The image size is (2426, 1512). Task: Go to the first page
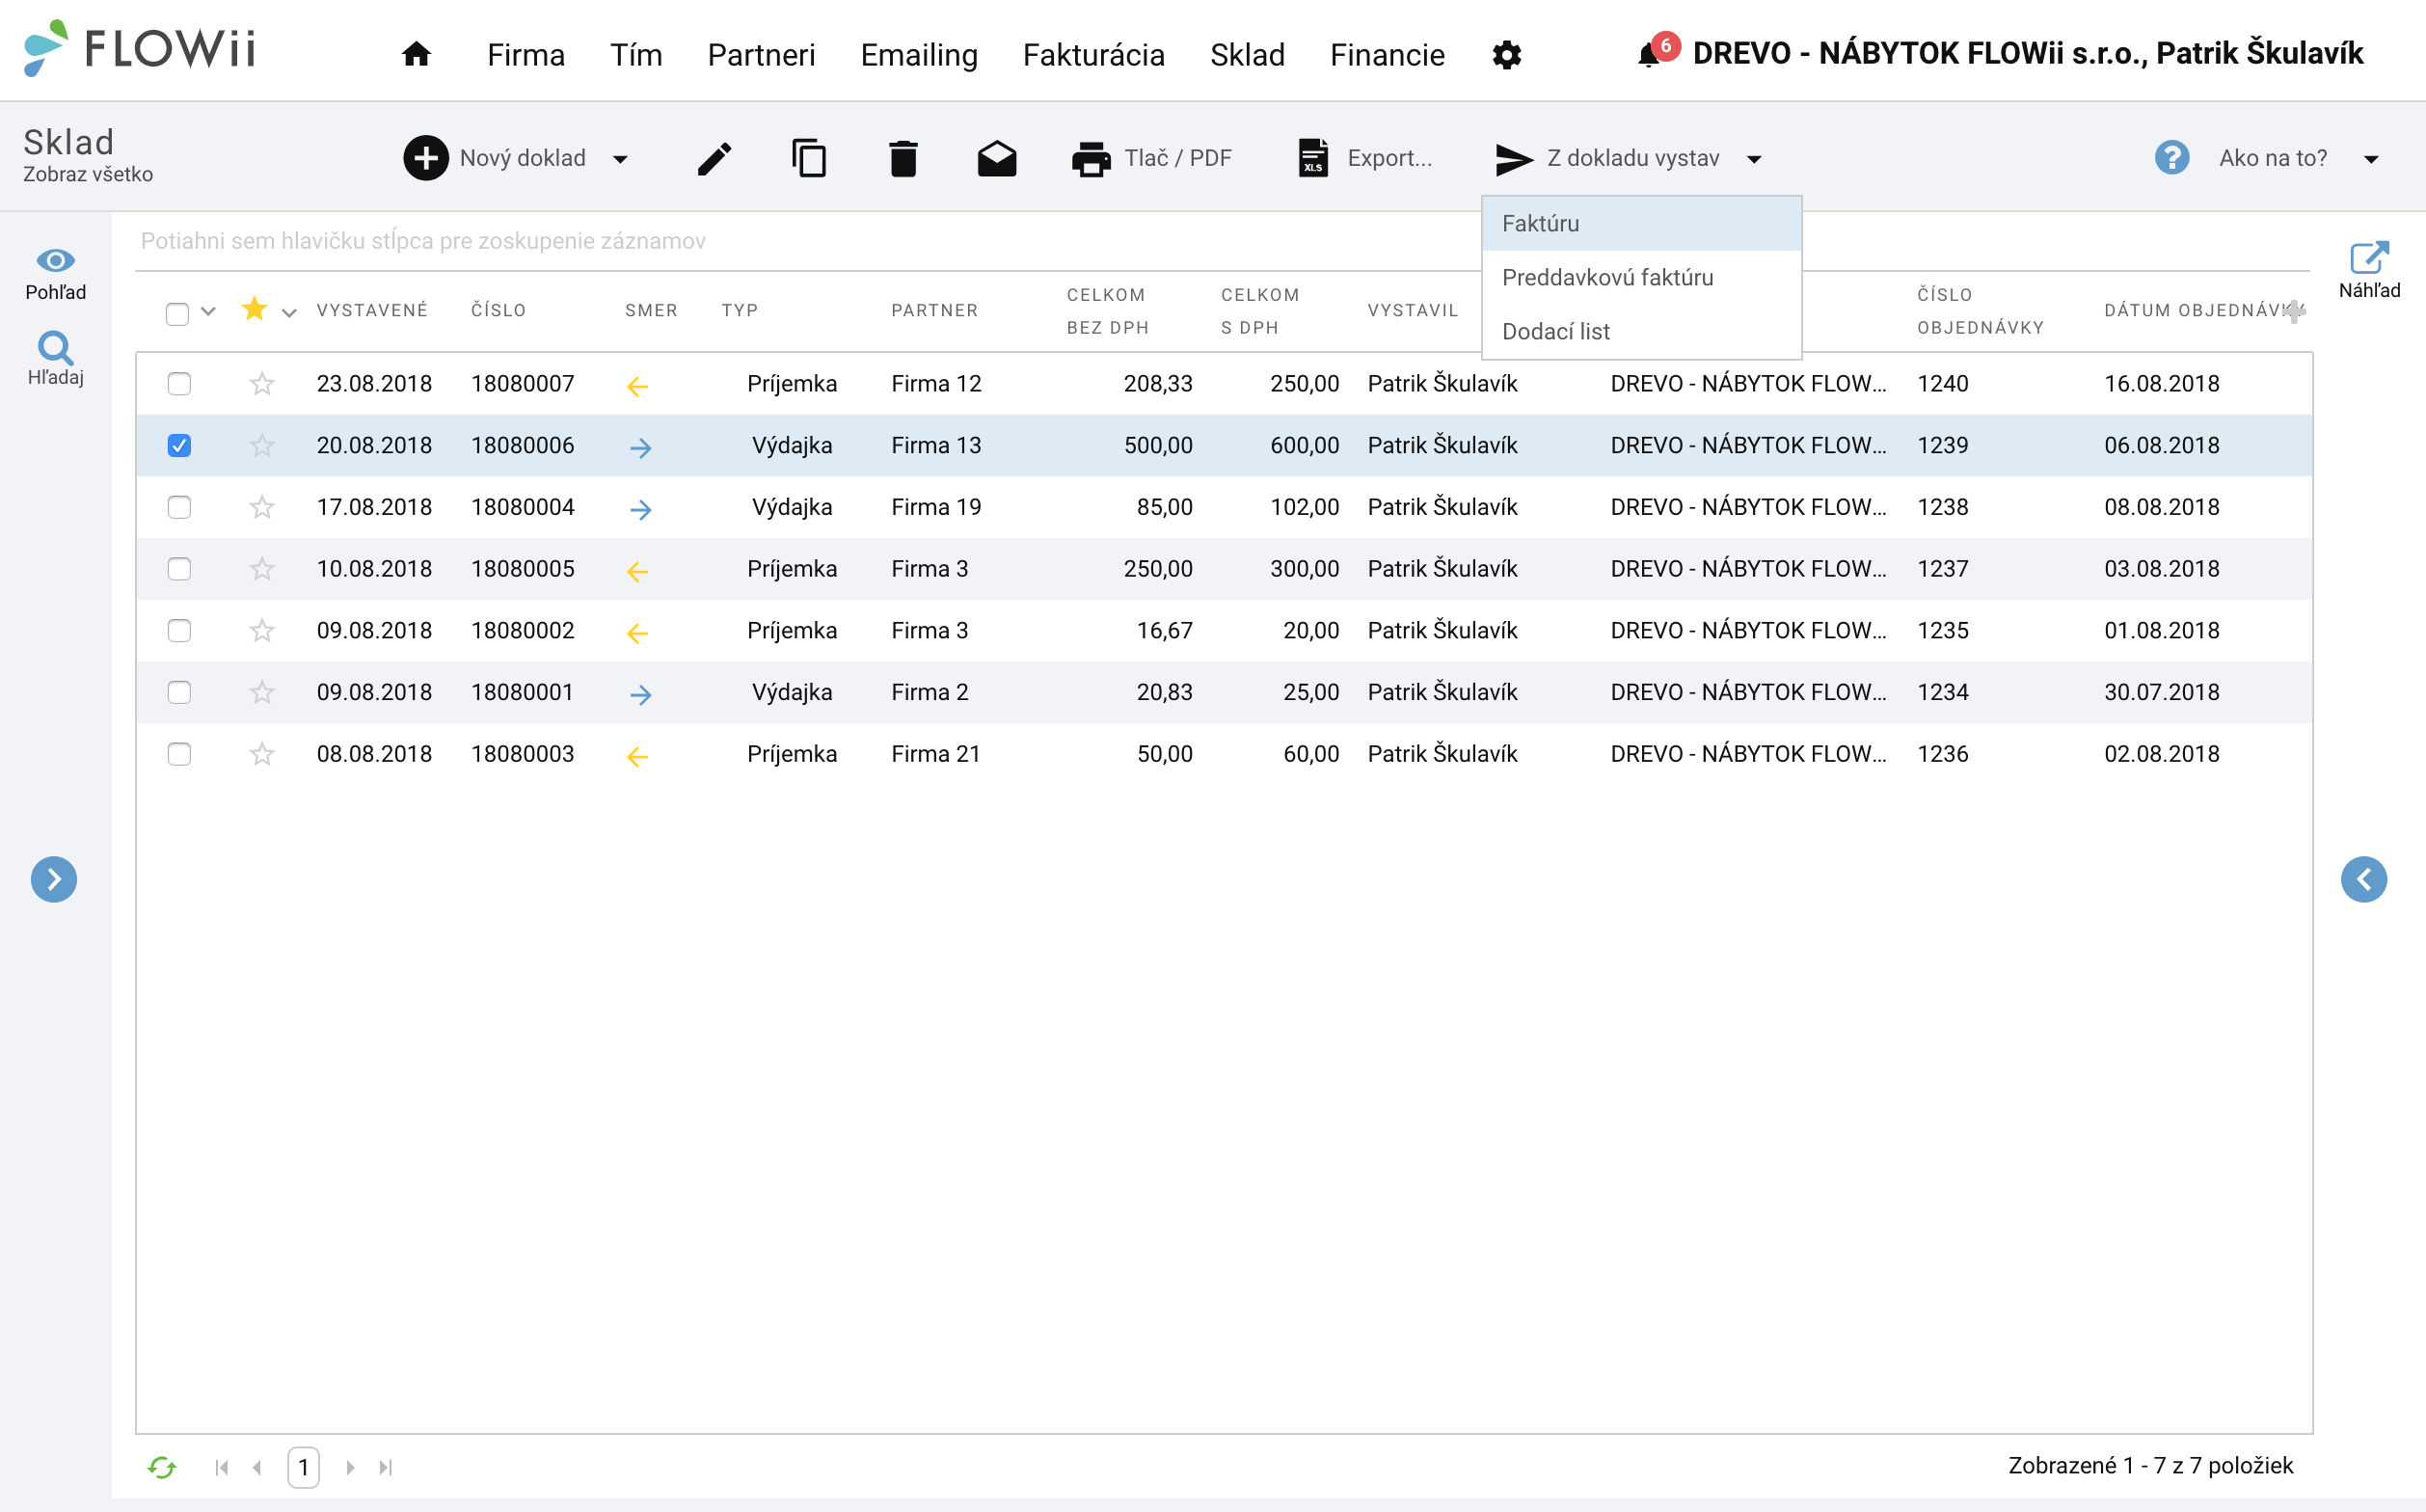[x=222, y=1467]
